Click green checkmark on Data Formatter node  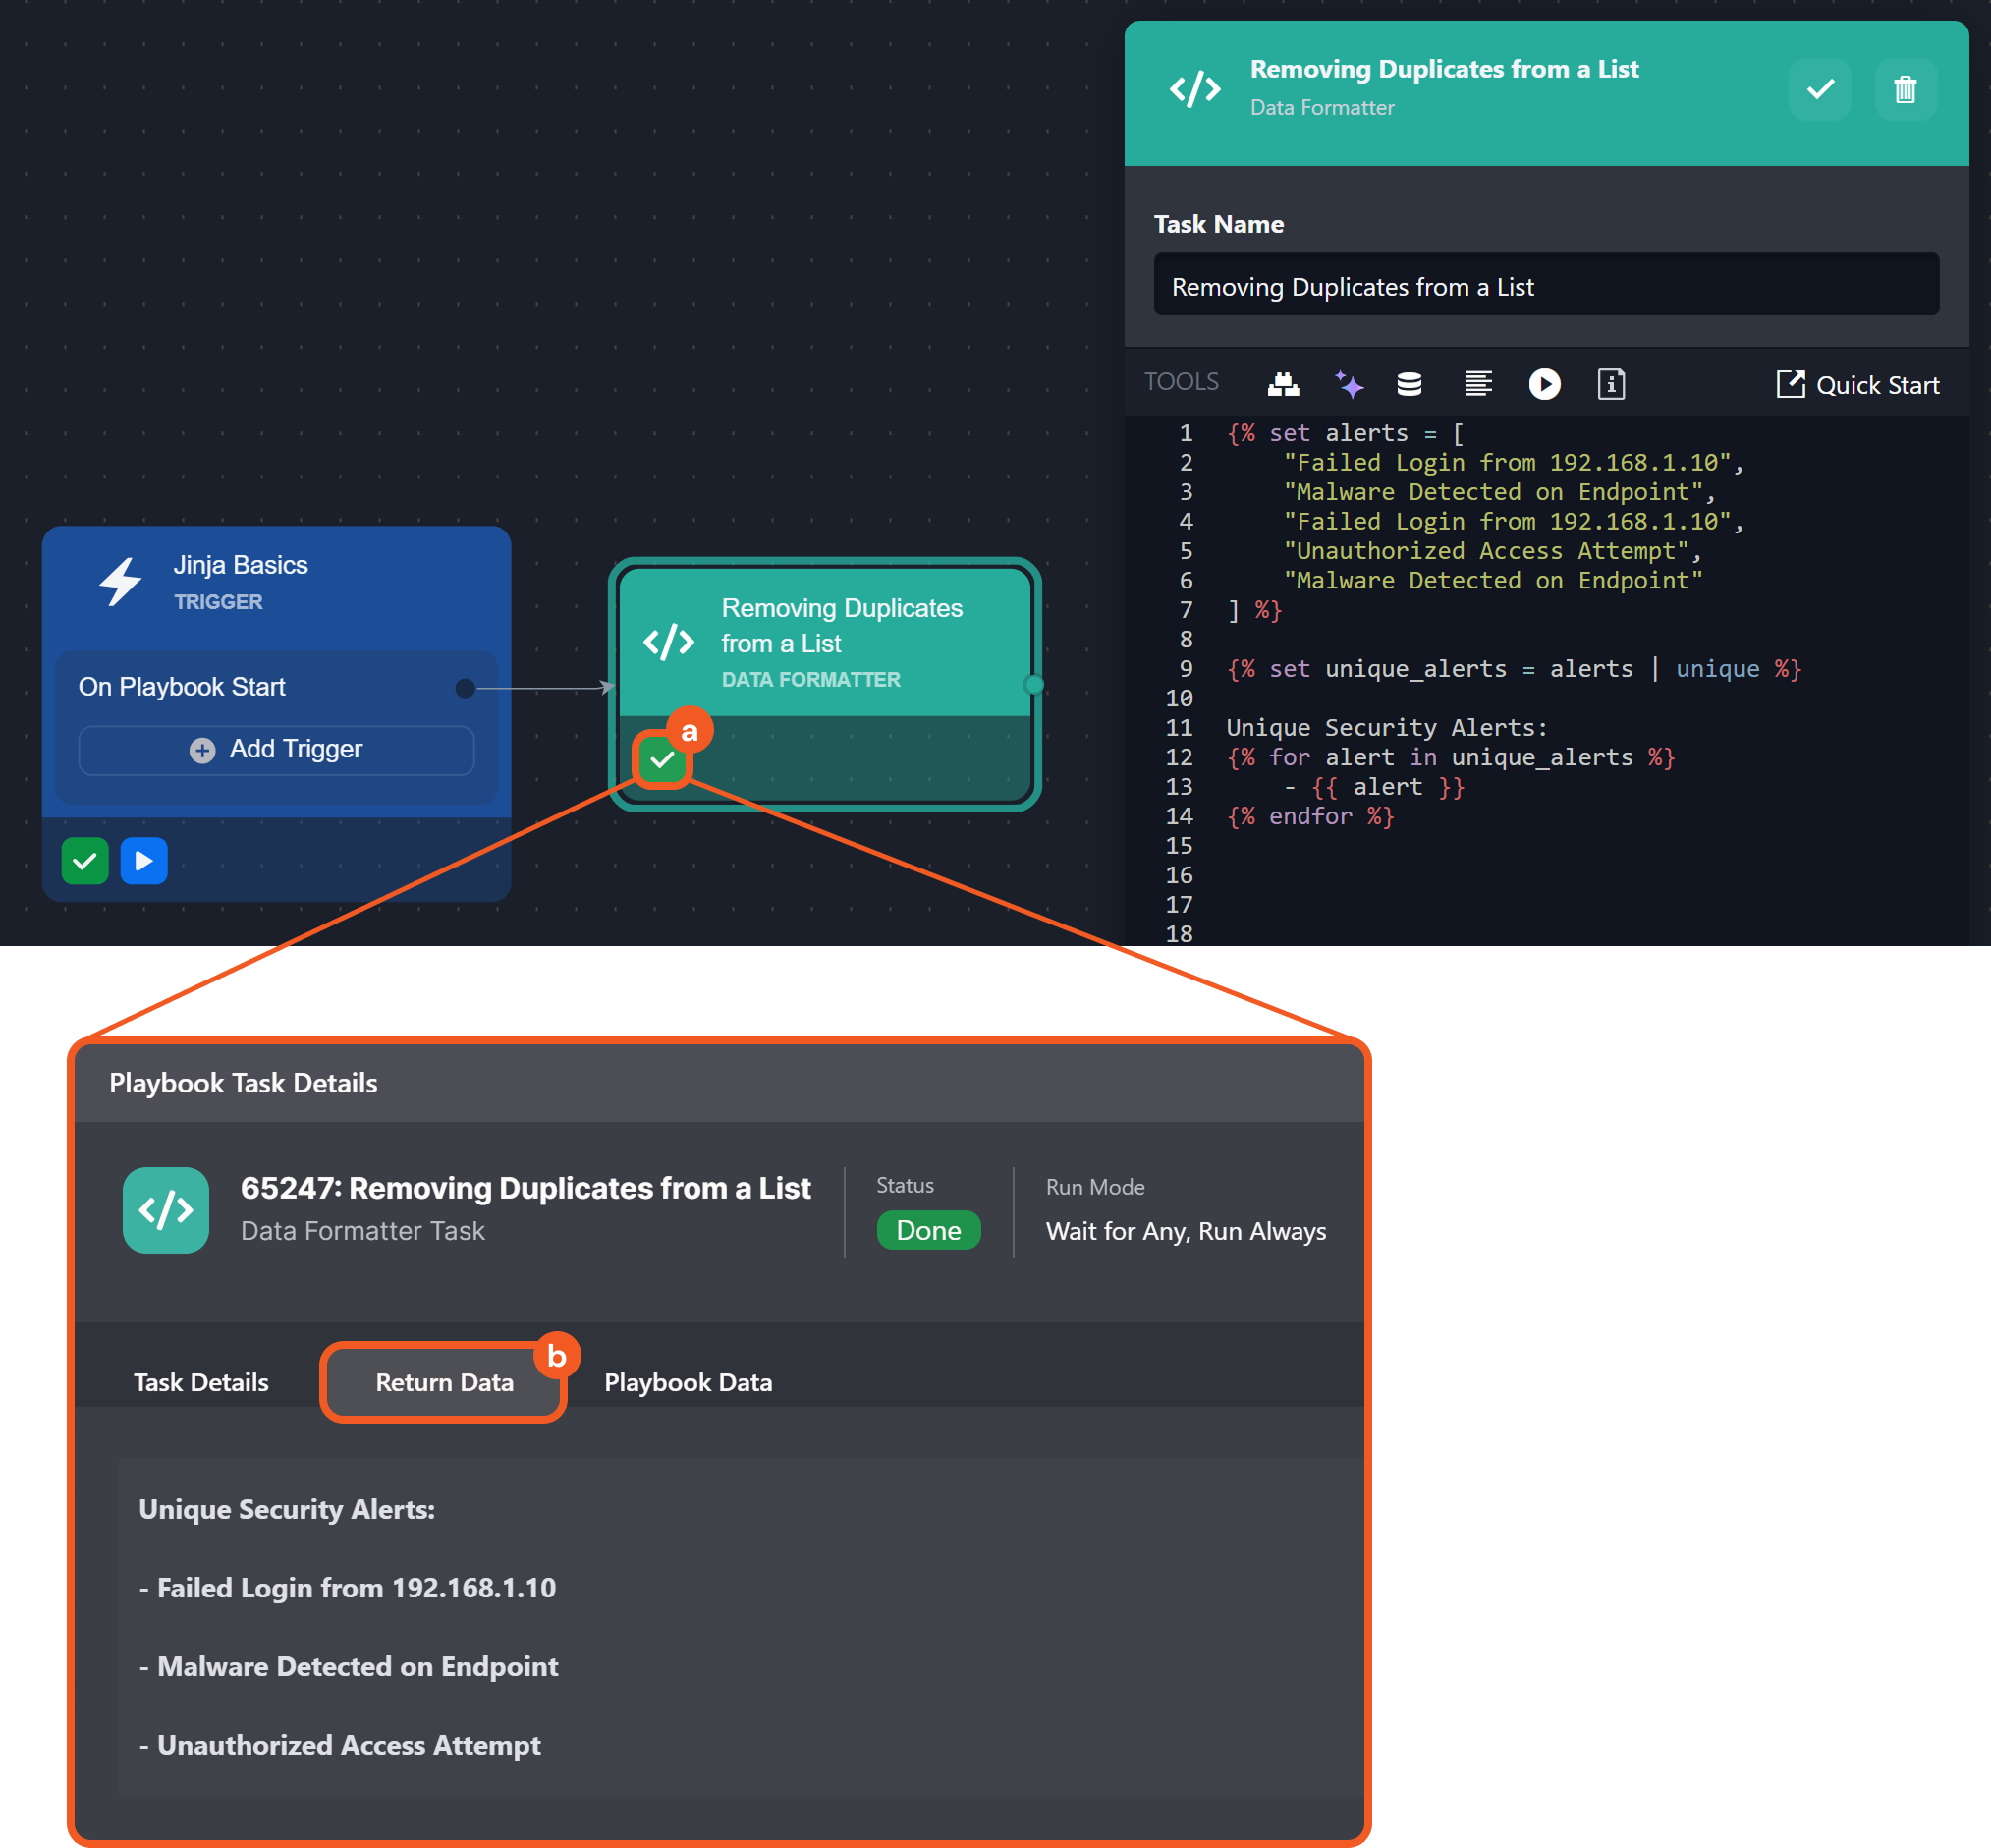(x=661, y=761)
